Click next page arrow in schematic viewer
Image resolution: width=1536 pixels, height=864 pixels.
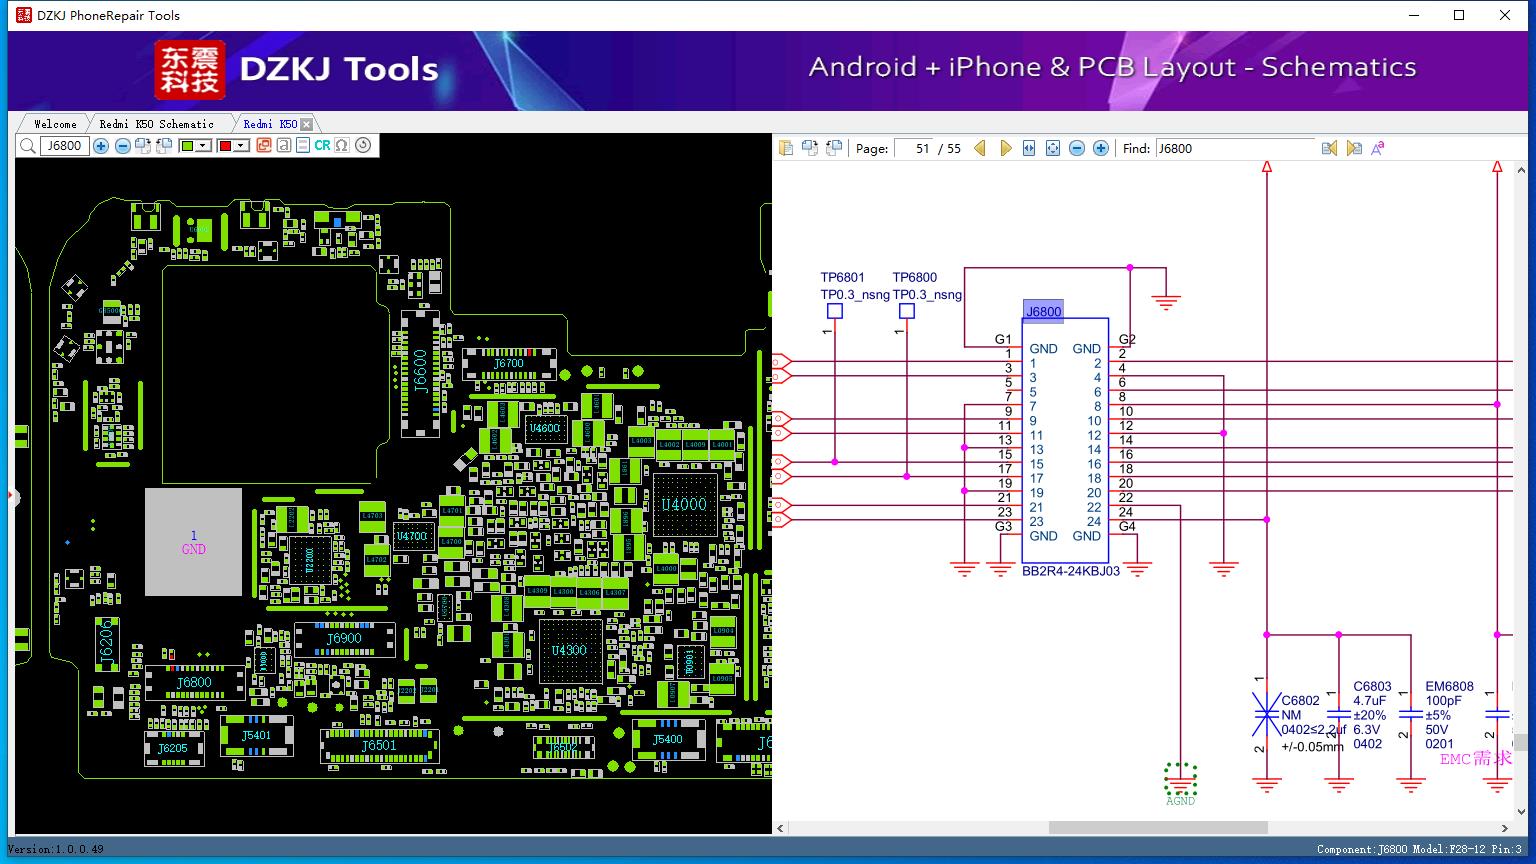click(x=1006, y=148)
